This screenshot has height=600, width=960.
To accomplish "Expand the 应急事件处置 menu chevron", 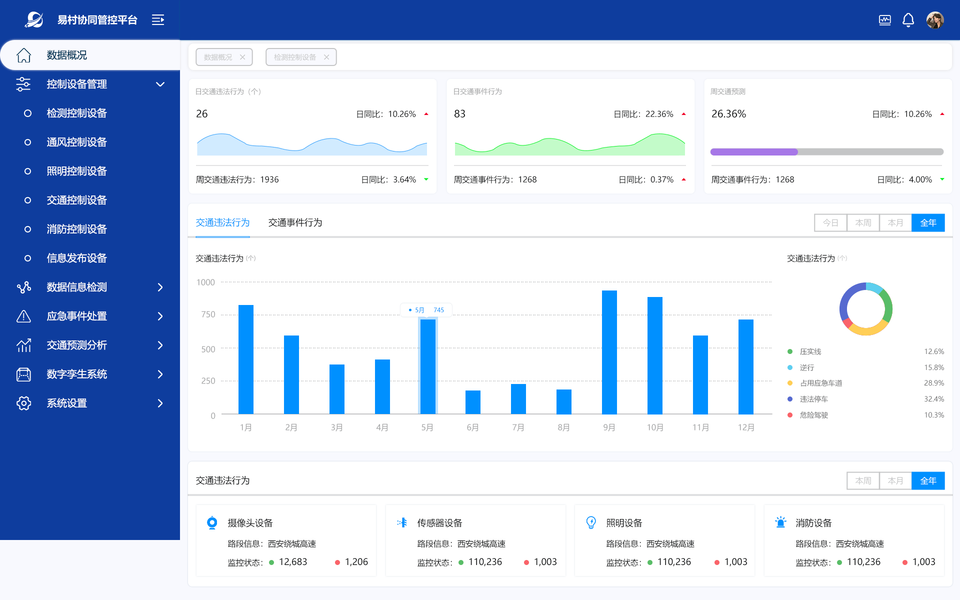I will point(160,316).
